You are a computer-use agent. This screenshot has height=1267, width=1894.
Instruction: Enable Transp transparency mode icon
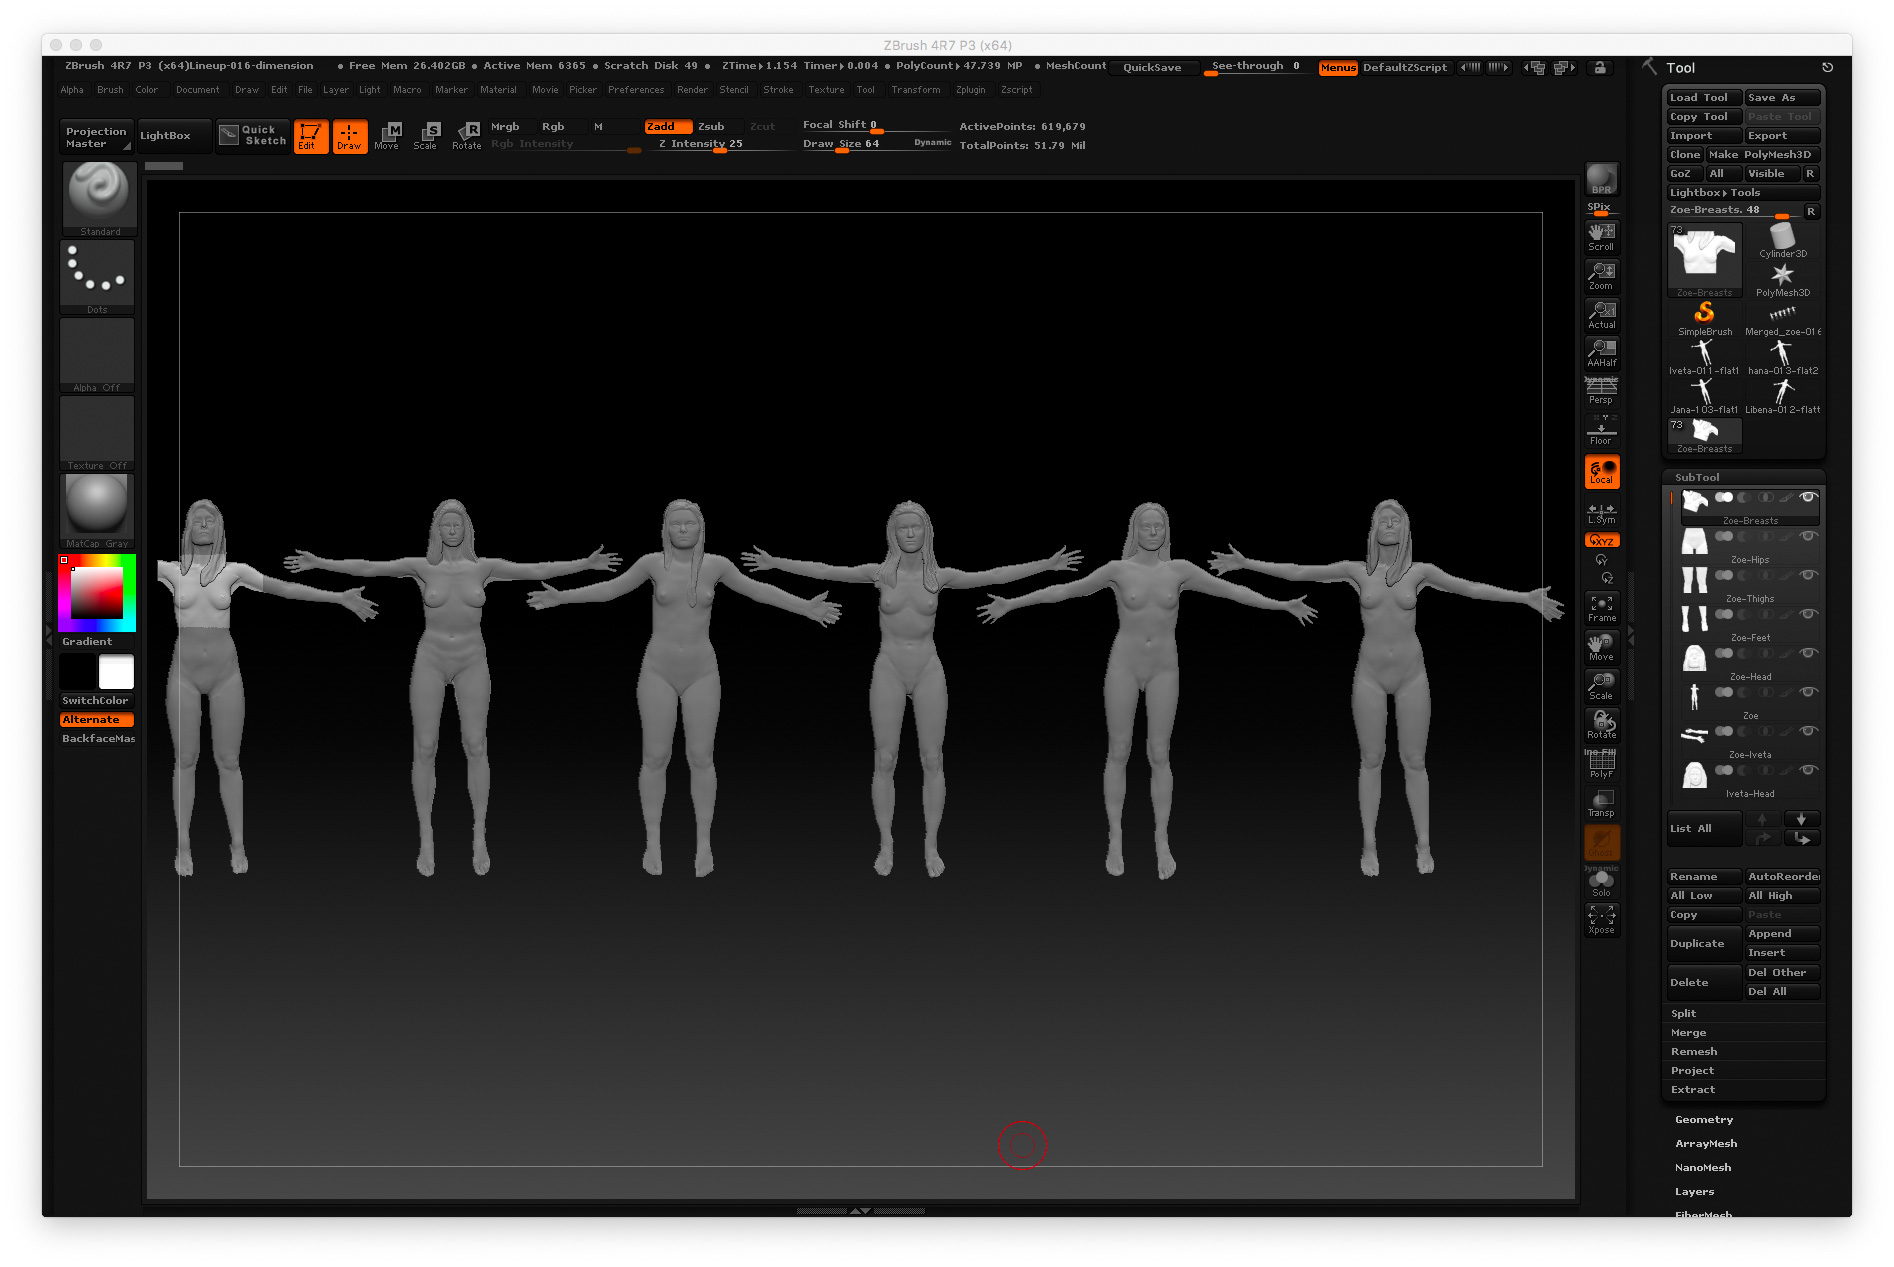pos(1601,803)
